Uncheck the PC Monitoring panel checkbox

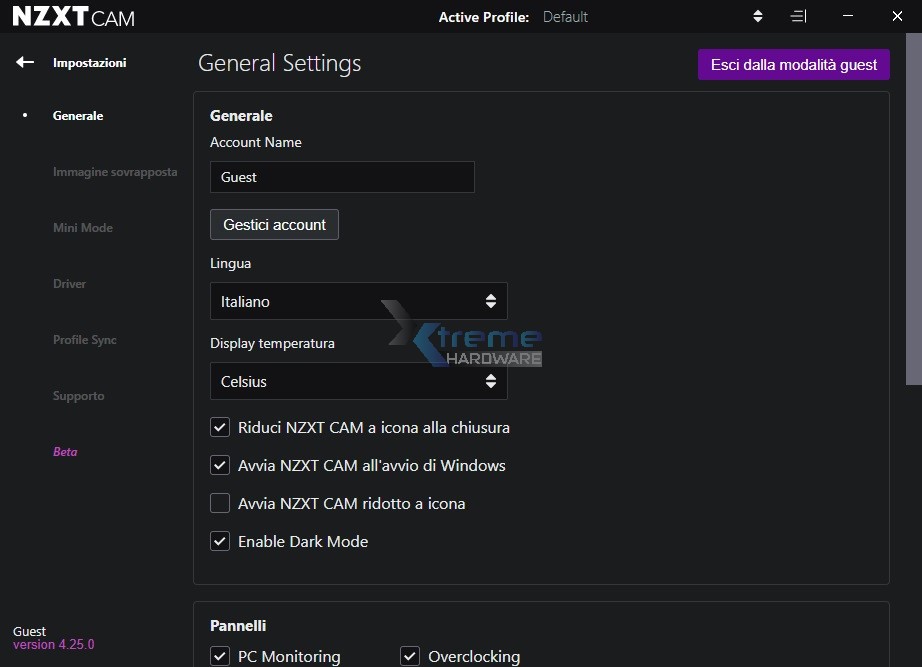pyautogui.click(x=220, y=656)
